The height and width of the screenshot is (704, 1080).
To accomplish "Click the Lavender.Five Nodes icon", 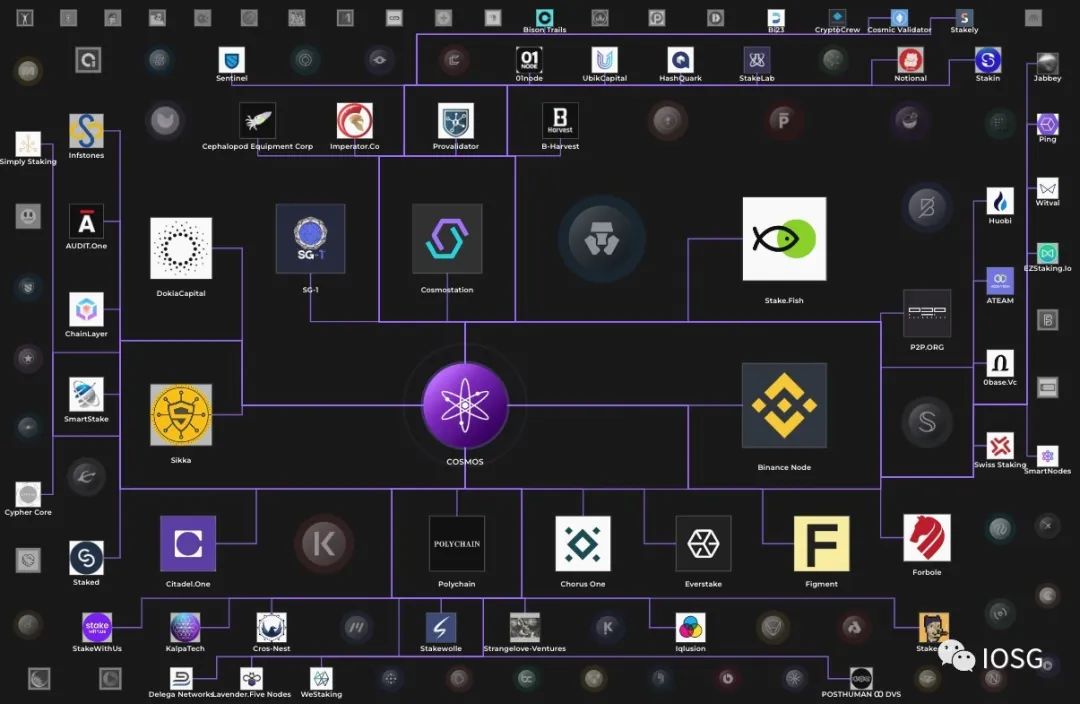I will [x=251, y=679].
